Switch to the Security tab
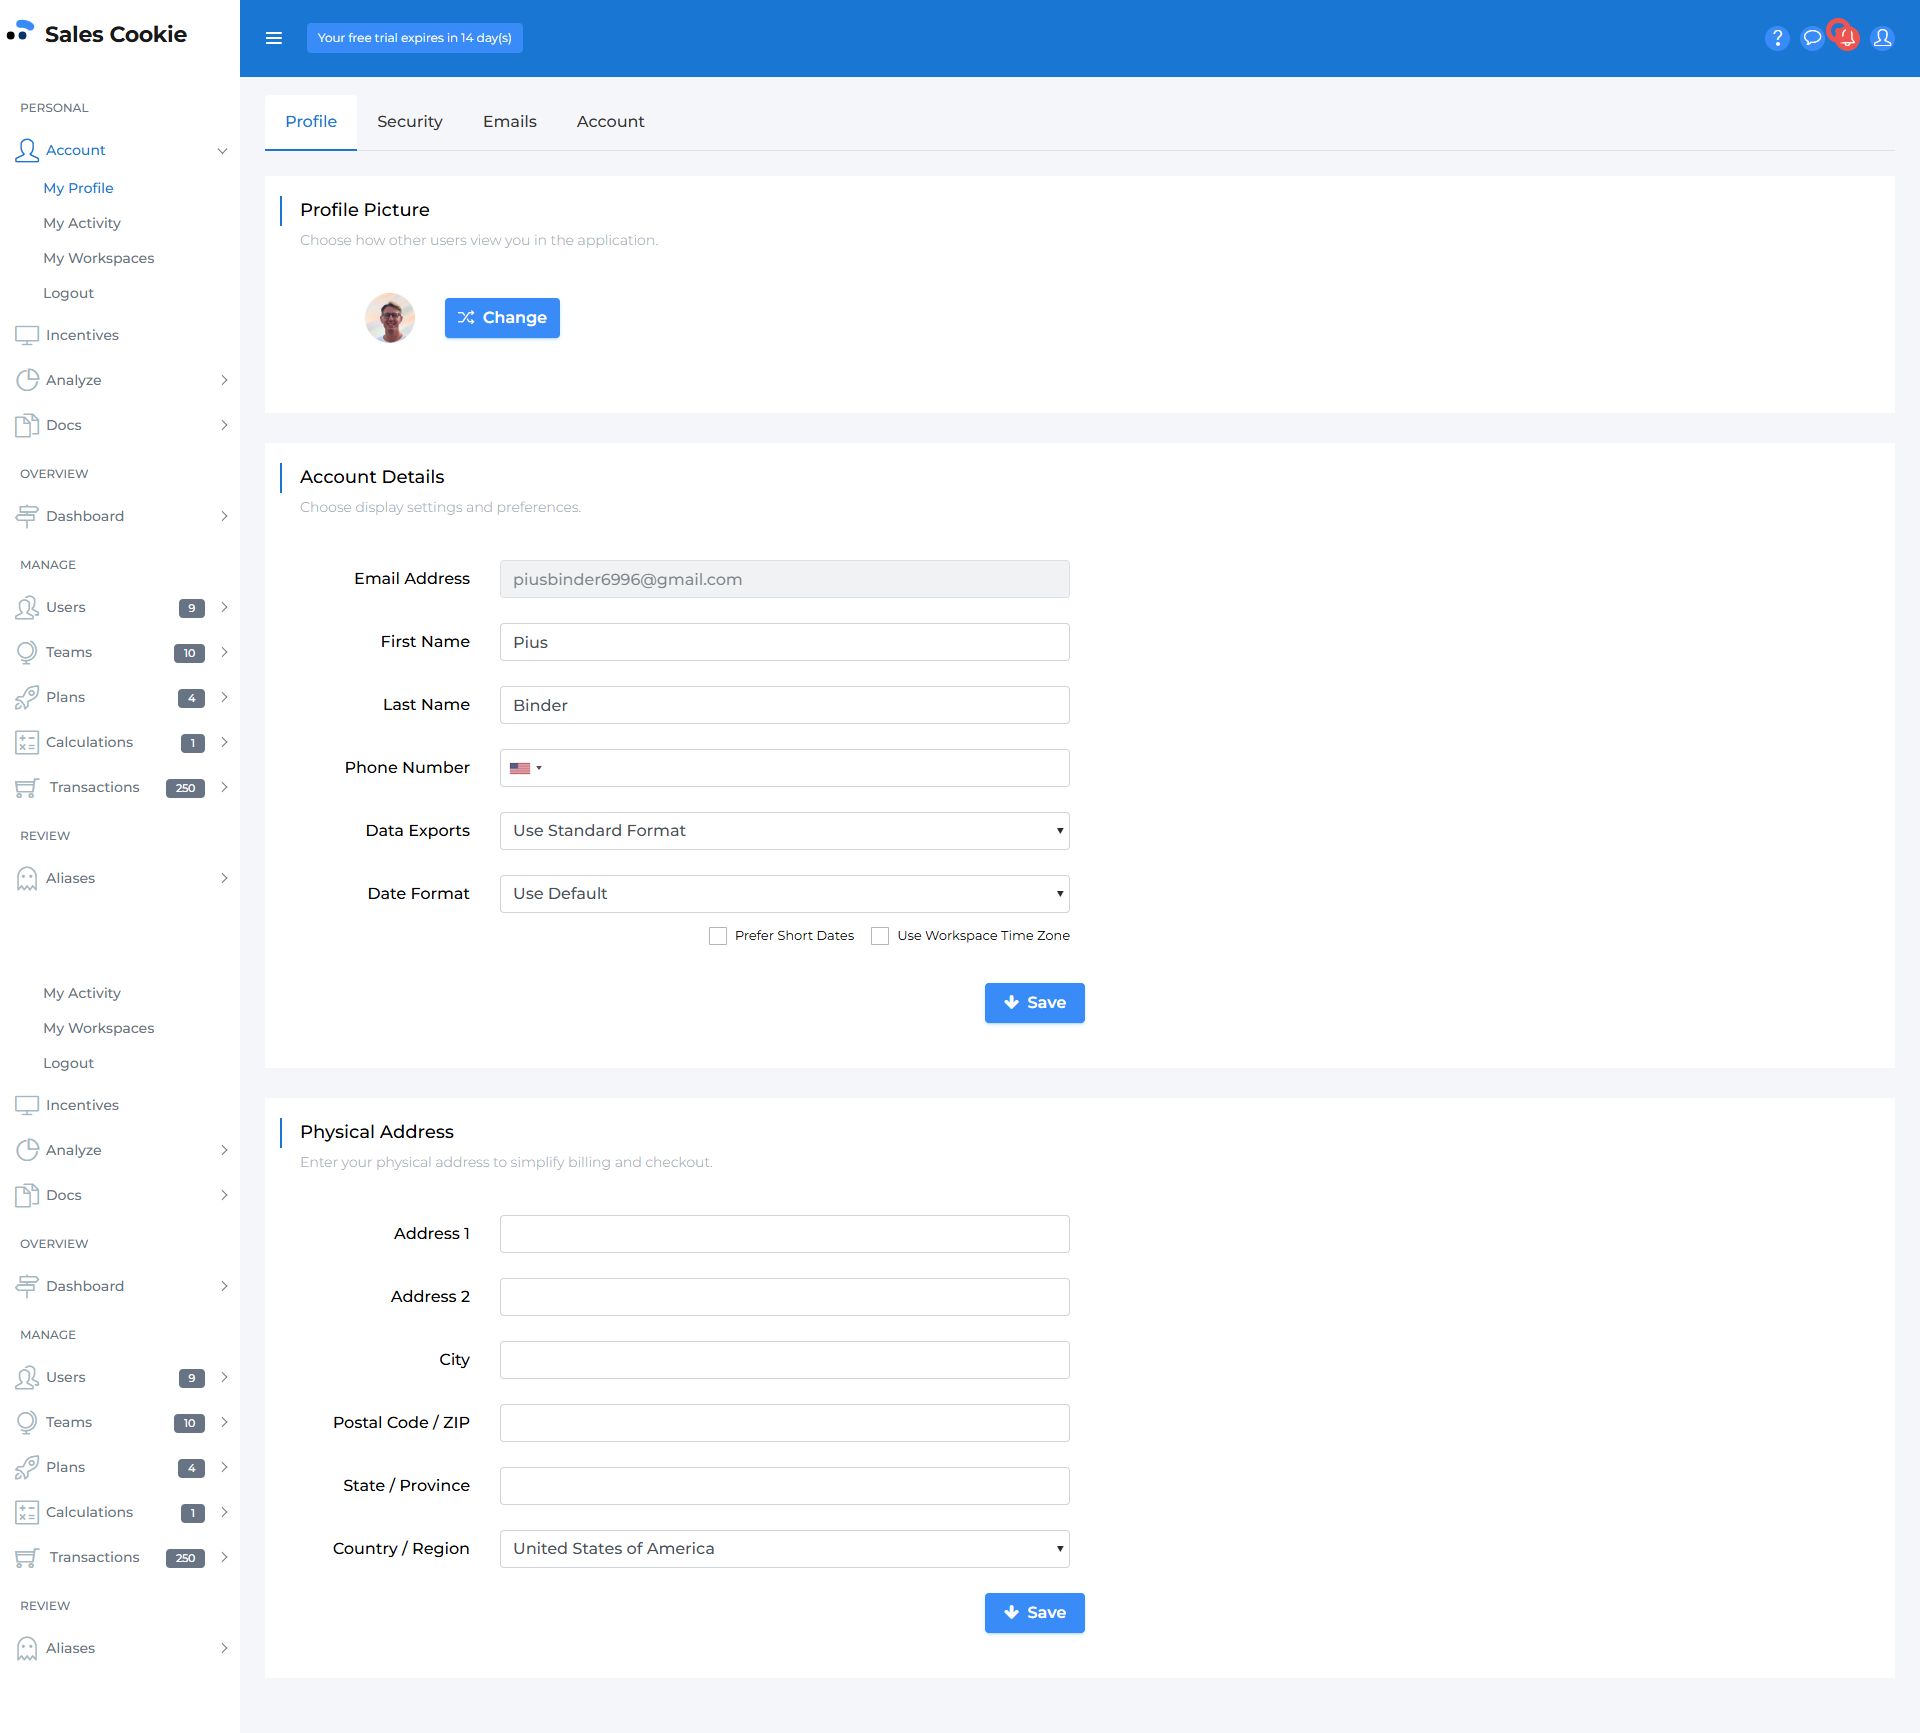Viewport: 1920px width, 1733px height. (409, 122)
